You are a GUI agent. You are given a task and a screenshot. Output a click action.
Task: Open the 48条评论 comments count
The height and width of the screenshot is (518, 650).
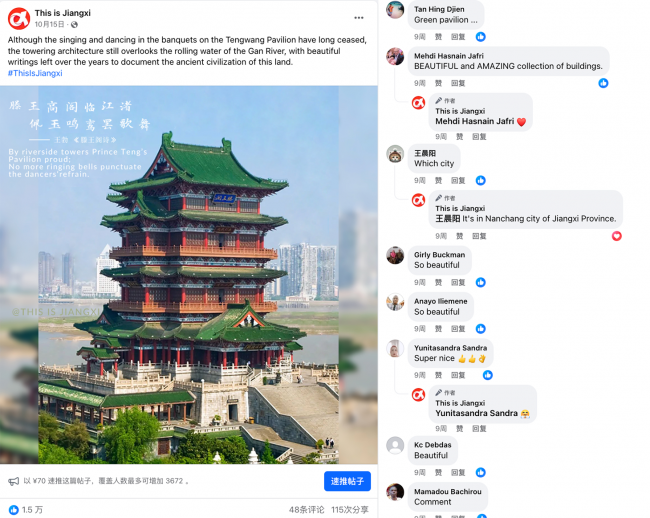click(x=306, y=510)
